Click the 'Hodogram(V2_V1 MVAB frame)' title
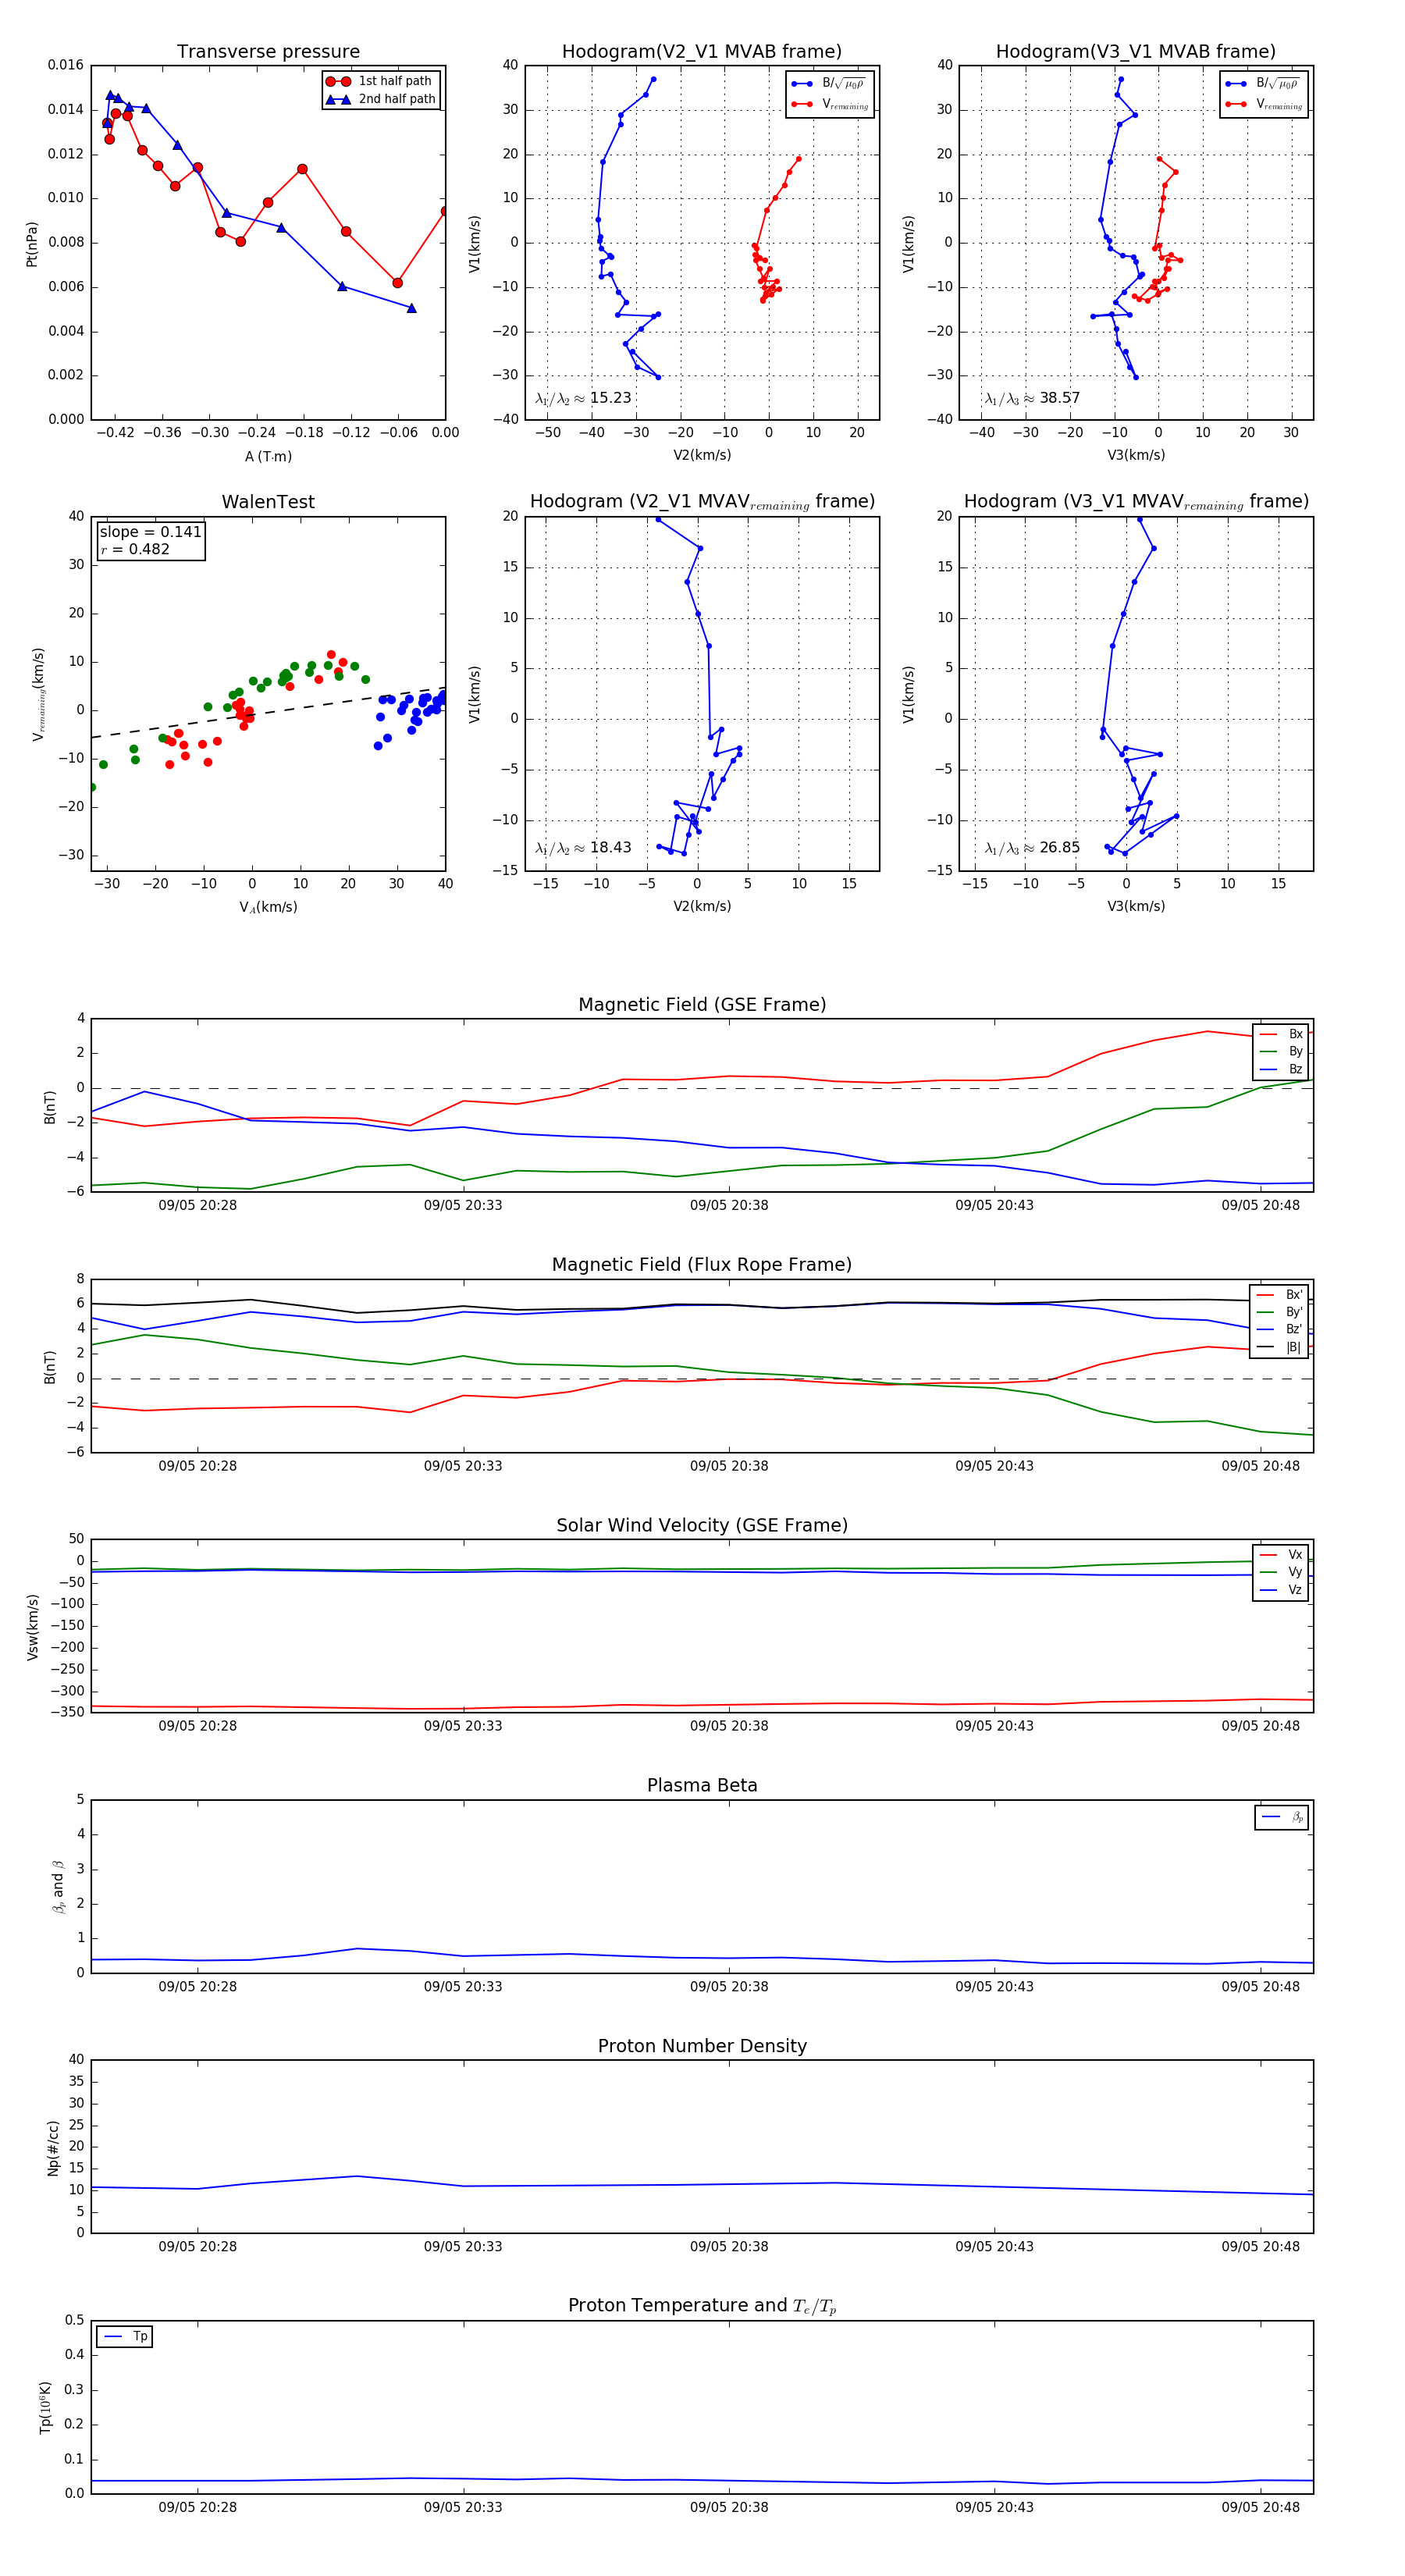The width and height of the screenshot is (1405, 2576). (702, 52)
